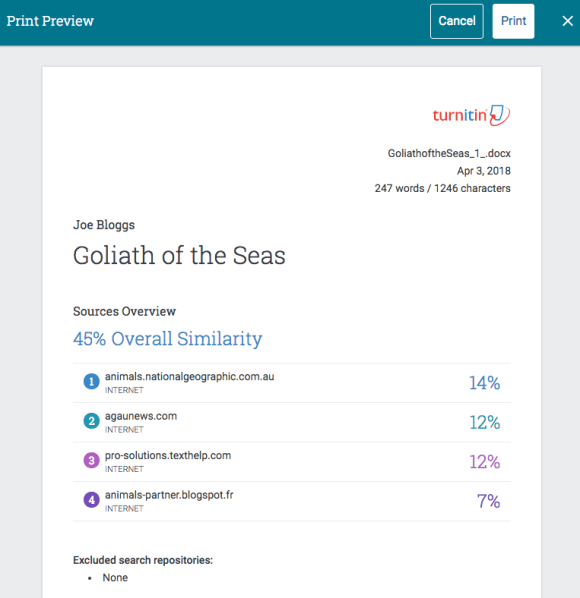Click the Print button
The height and width of the screenshot is (598, 580).
coord(513,21)
